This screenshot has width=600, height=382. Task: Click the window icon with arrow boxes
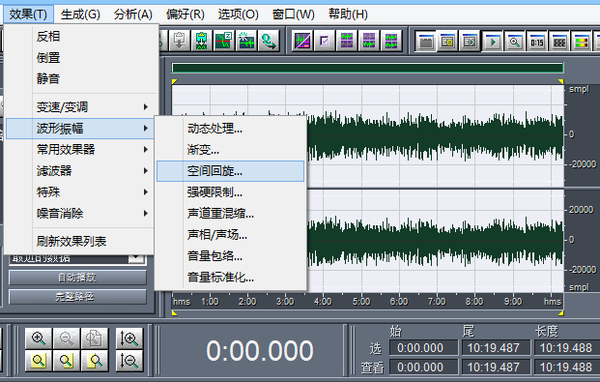[470, 41]
